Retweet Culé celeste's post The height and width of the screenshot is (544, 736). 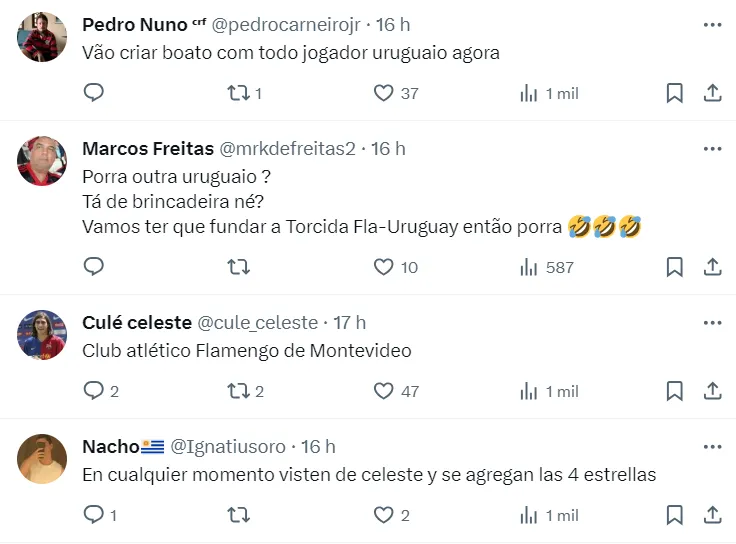(x=238, y=391)
